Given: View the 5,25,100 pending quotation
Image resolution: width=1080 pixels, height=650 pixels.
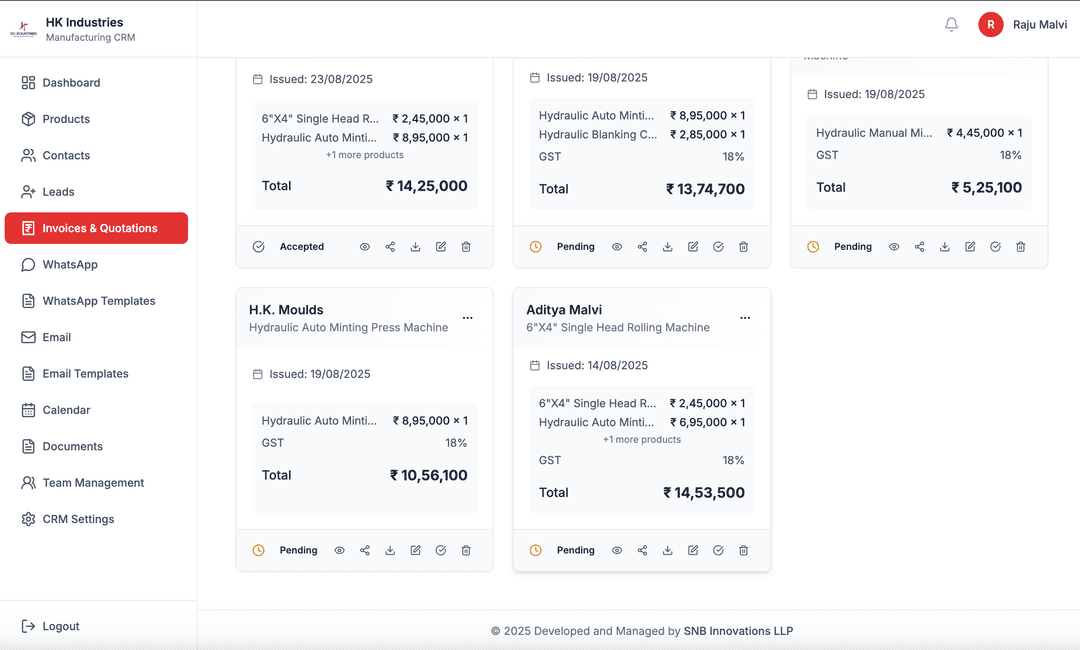Looking at the screenshot, I should pyautogui.click(x=894, y=247).
